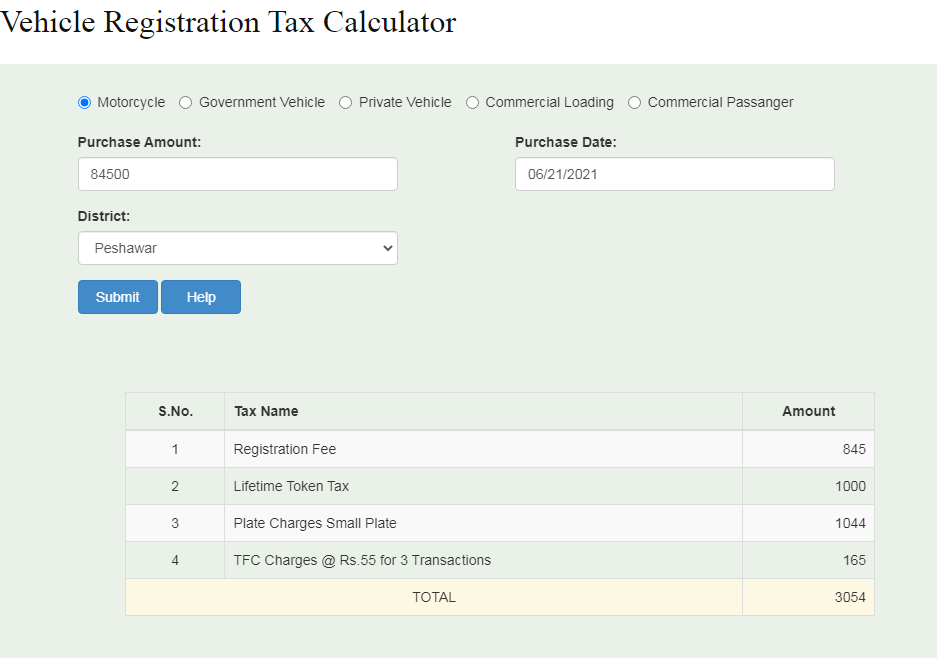This screenshot has width=937, height=658.
Task: Focus the Purchase Date field
Action: pos(674,174)
